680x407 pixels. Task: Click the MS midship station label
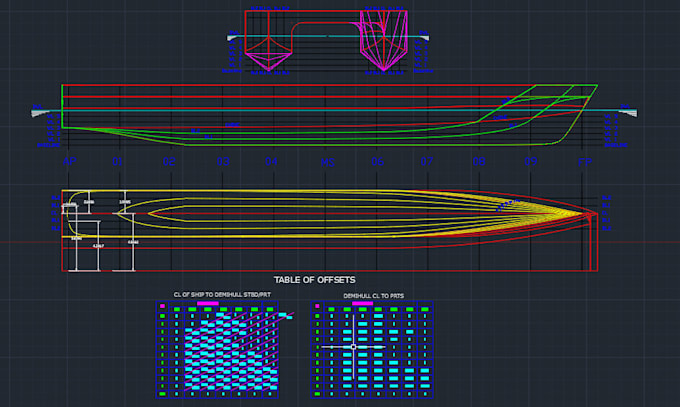(328, 162)
